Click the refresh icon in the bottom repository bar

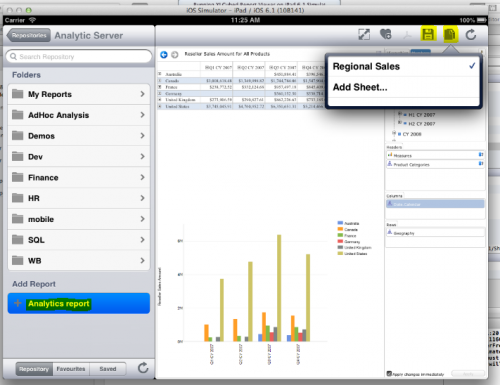[x=143, y=368]
